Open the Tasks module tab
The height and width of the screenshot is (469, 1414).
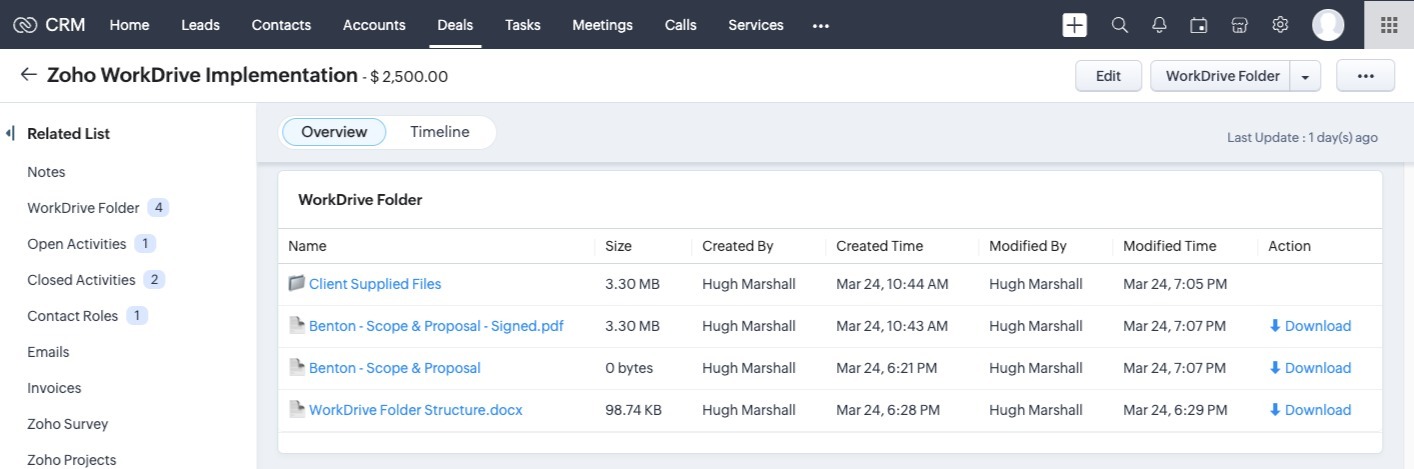[x=523, y=25]
